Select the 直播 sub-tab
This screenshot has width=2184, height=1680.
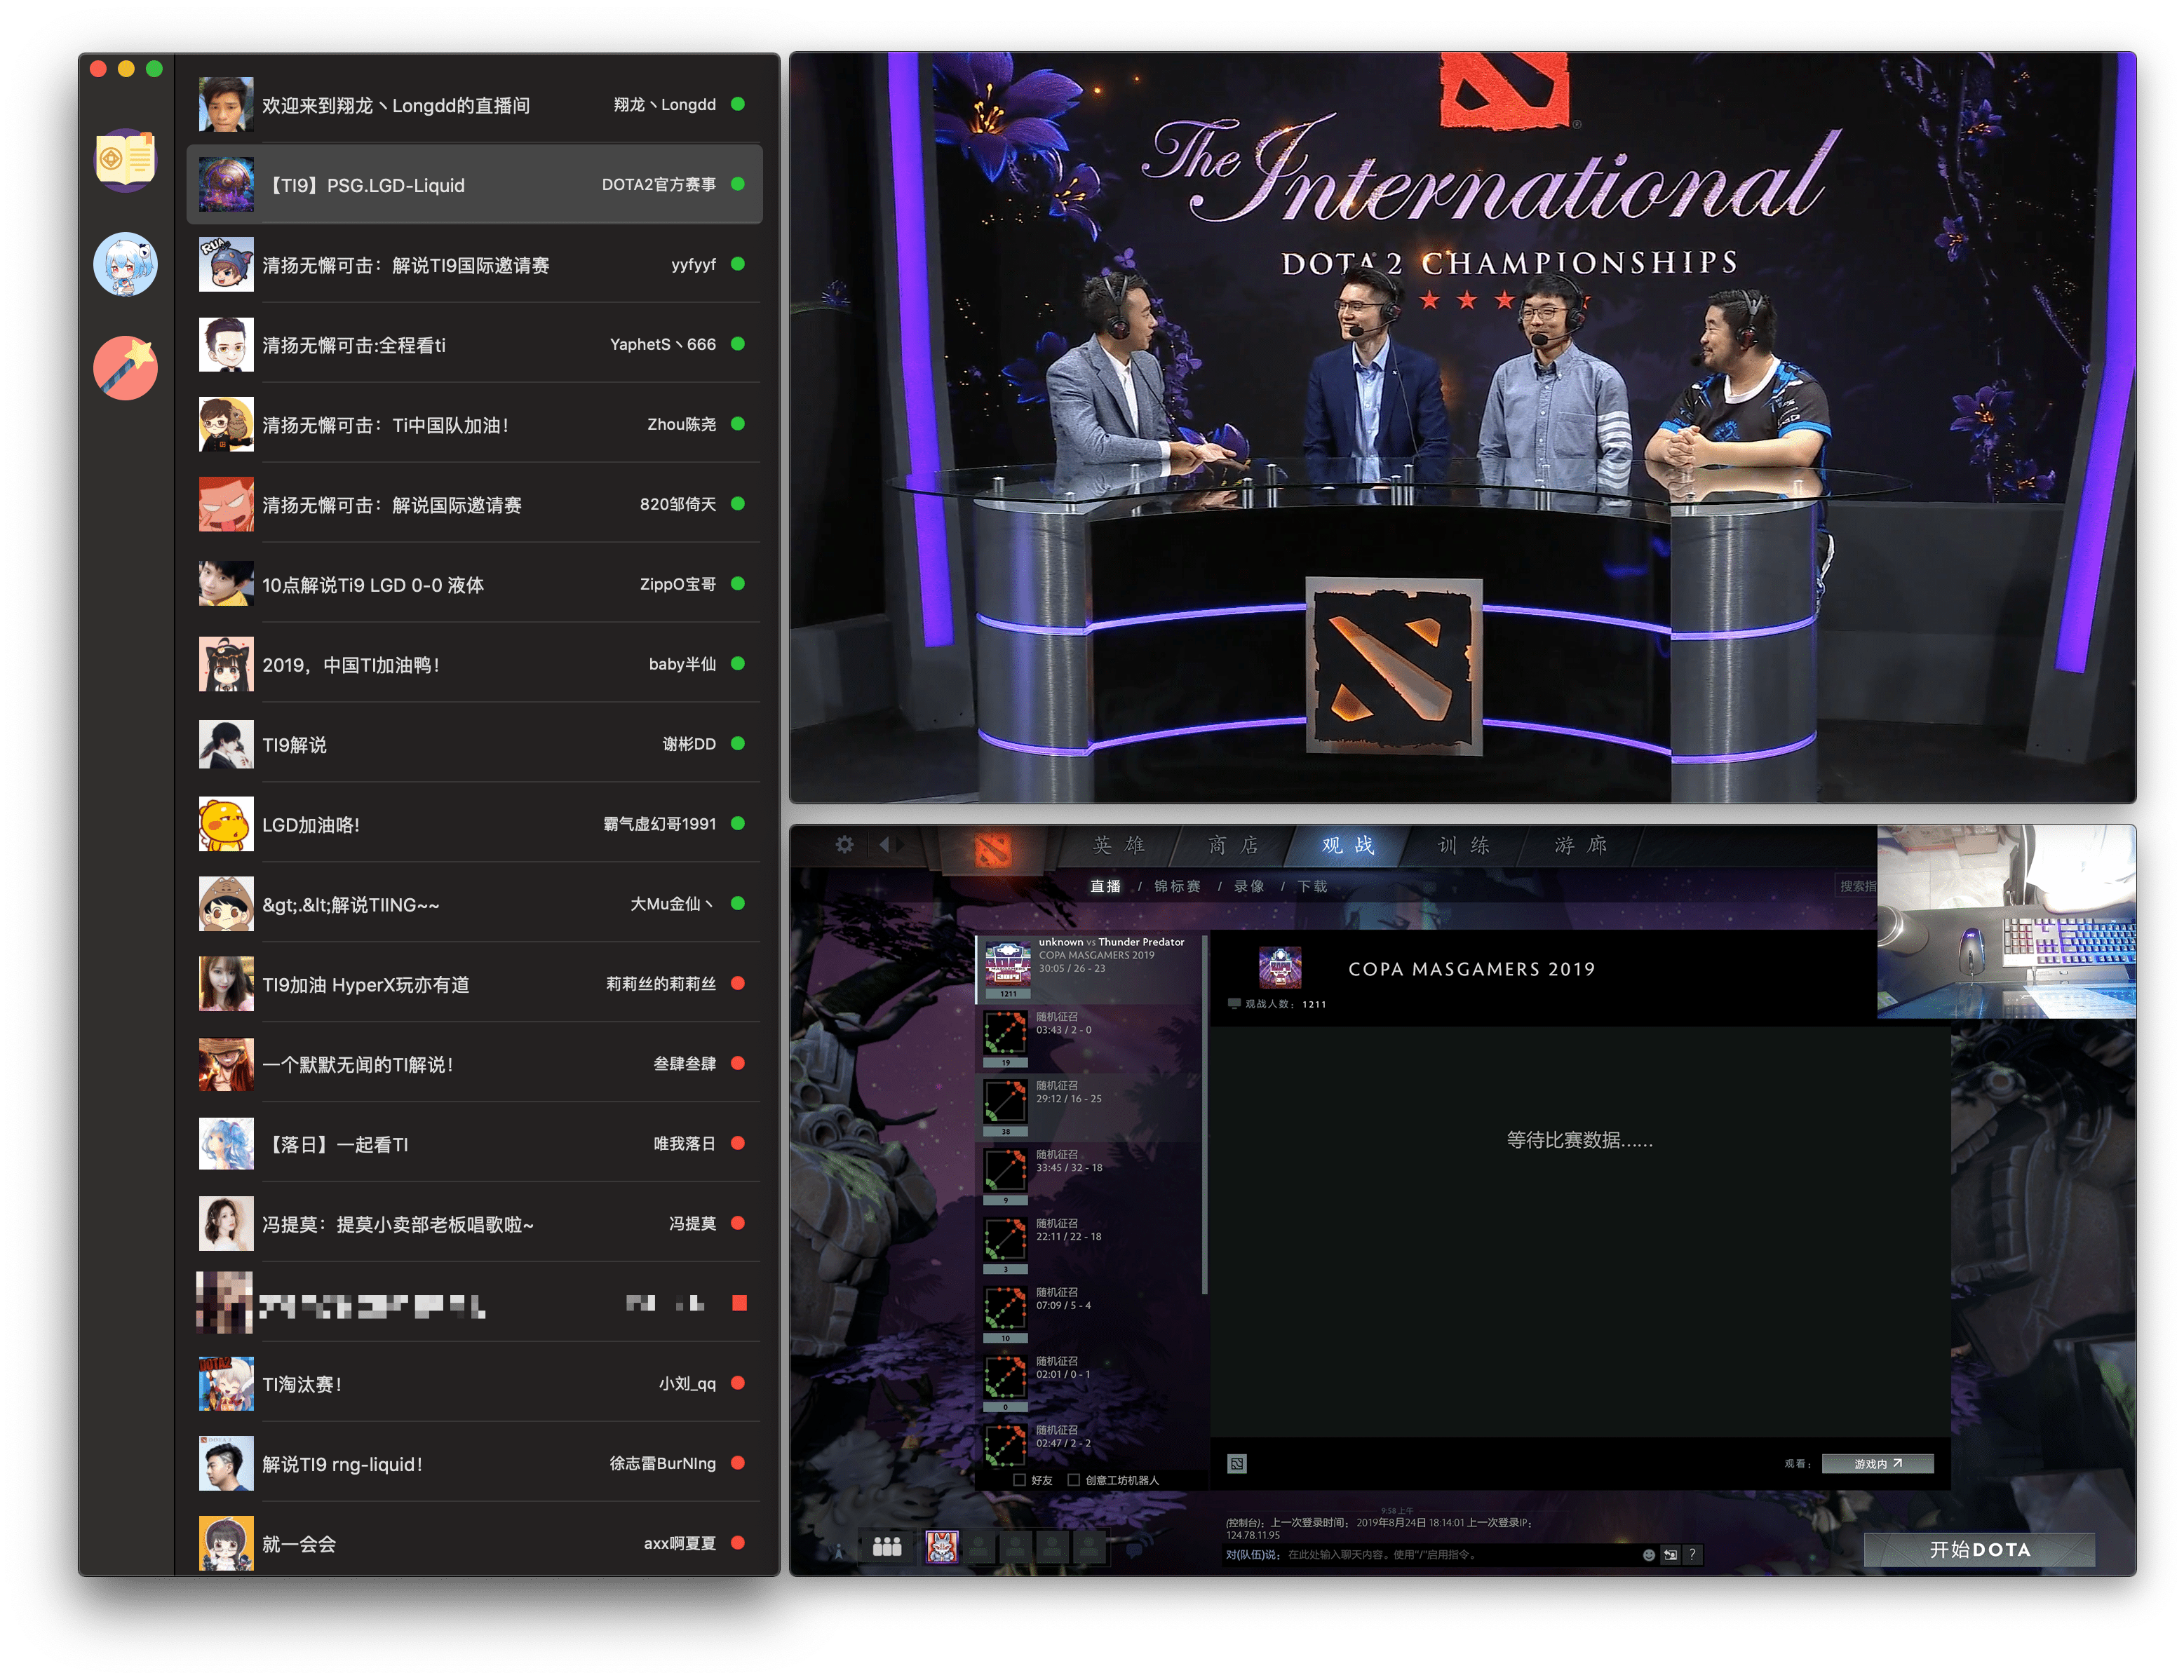1105,887
